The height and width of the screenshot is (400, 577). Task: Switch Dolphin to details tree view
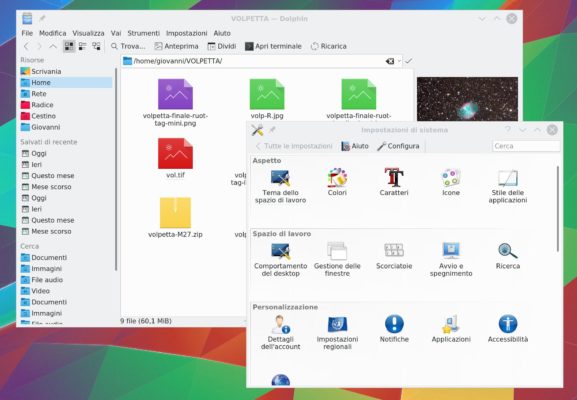(96, 46)
